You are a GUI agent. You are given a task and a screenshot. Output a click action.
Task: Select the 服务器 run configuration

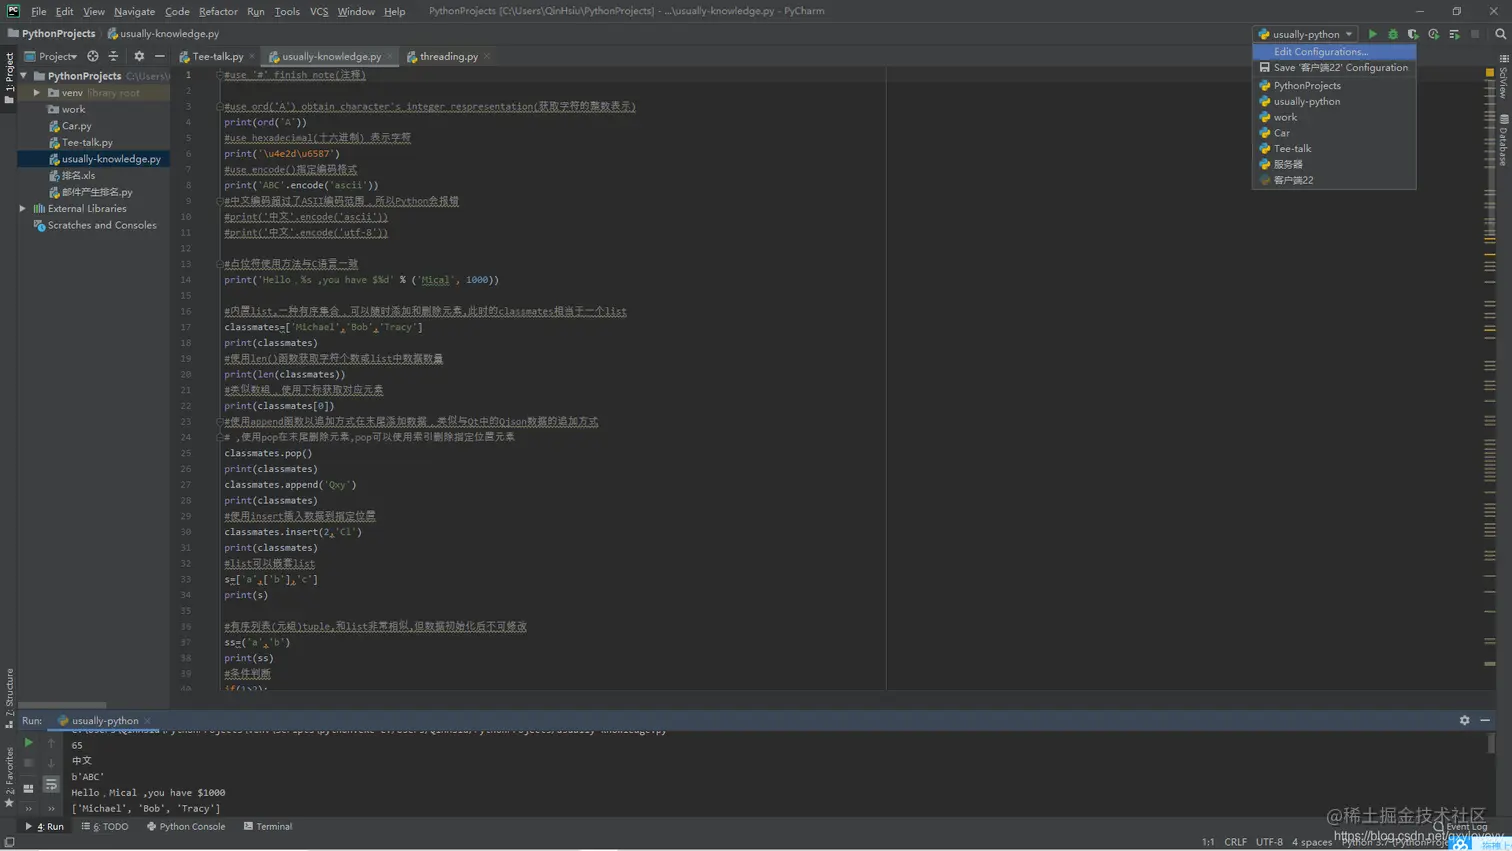pyautogui.click(x=1334, y=164)
